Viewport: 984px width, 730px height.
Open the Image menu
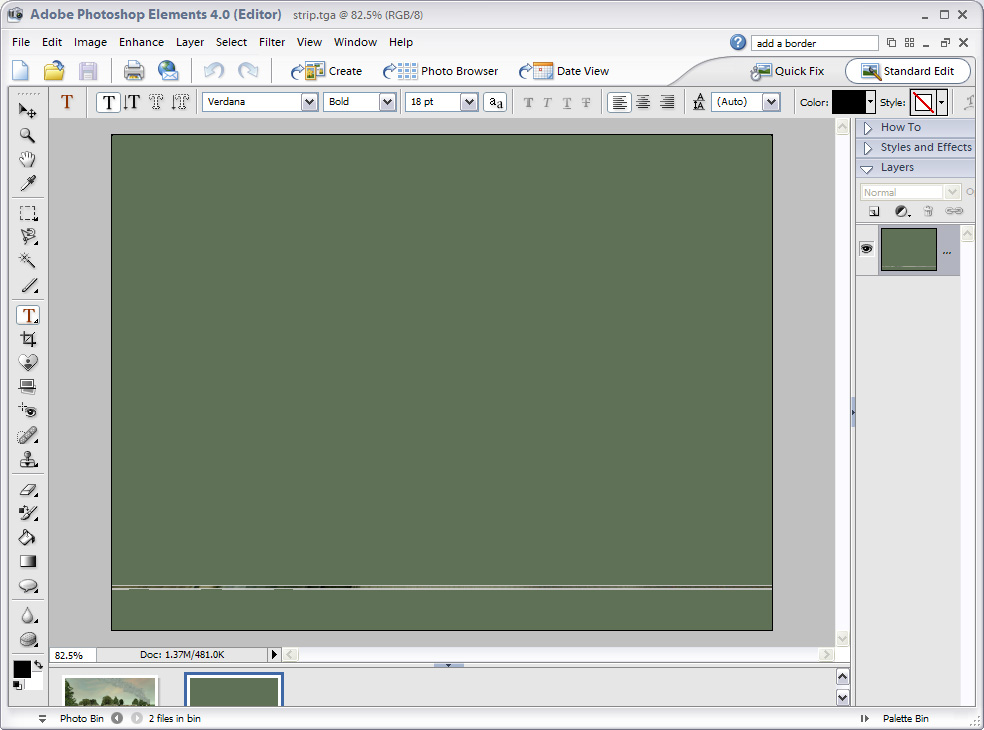pyautogui.click(x=90, y=42)
